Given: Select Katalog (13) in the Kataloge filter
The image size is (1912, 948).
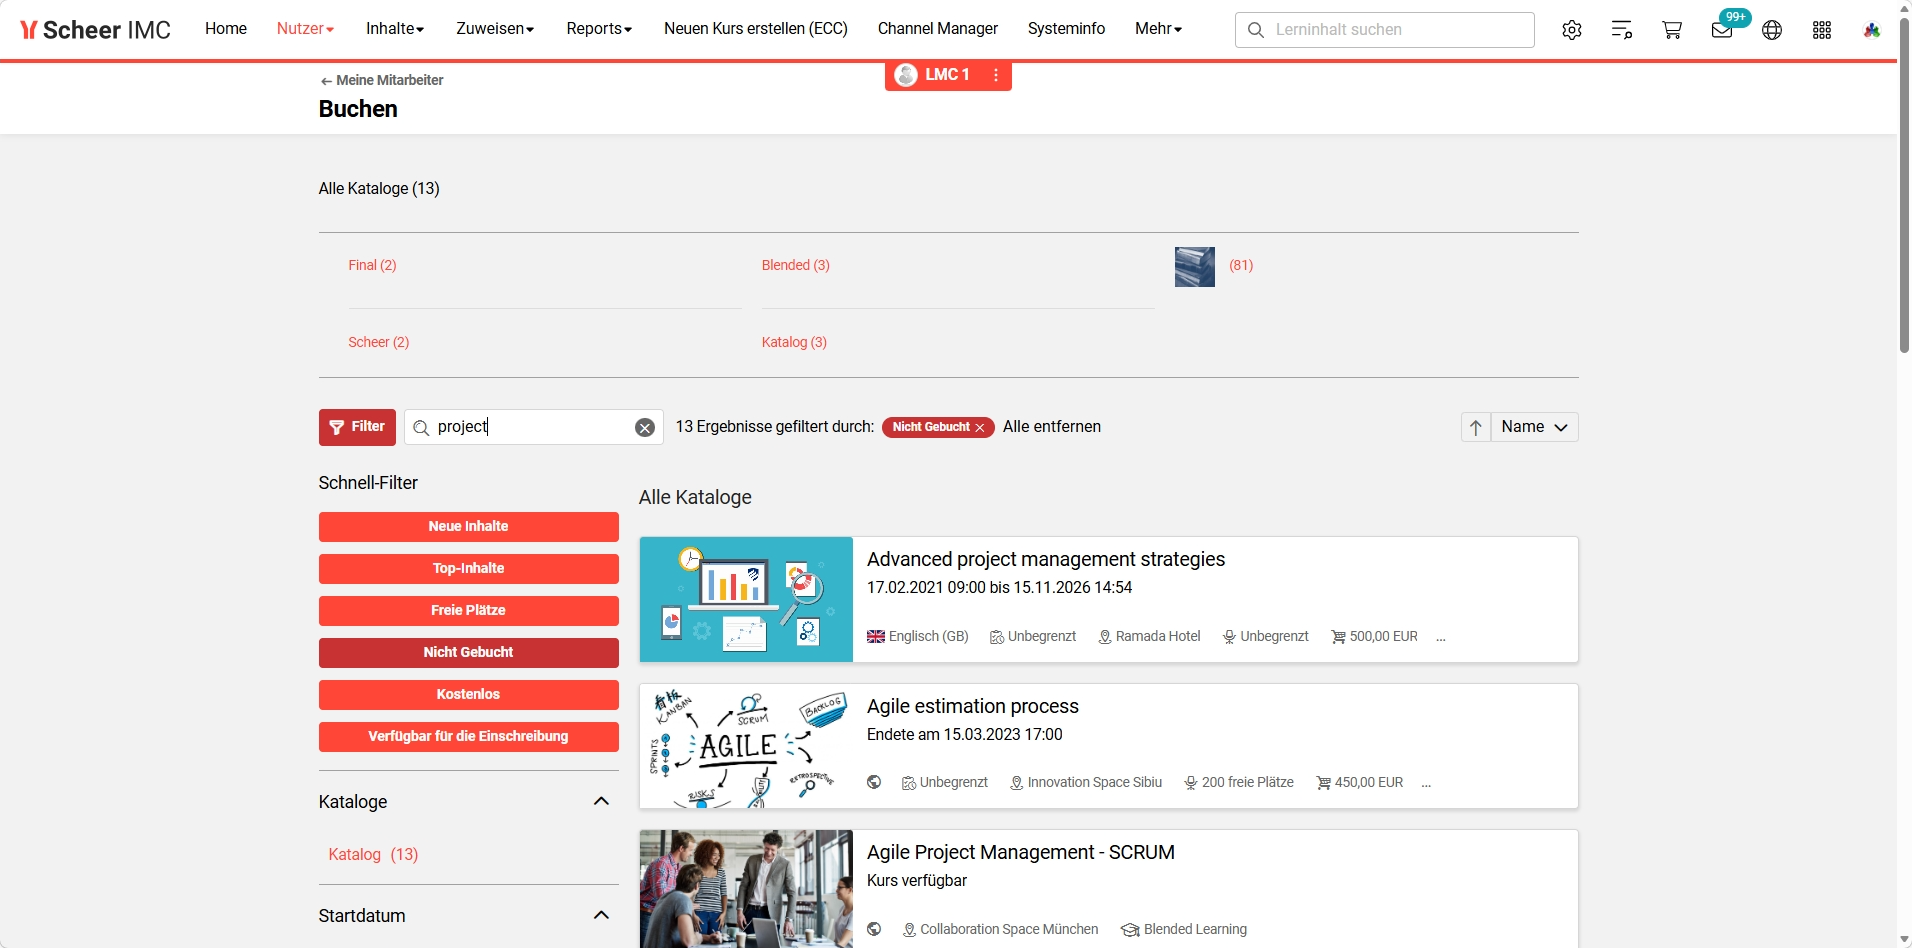Looking at the screenshot, I should coord(373,854).
